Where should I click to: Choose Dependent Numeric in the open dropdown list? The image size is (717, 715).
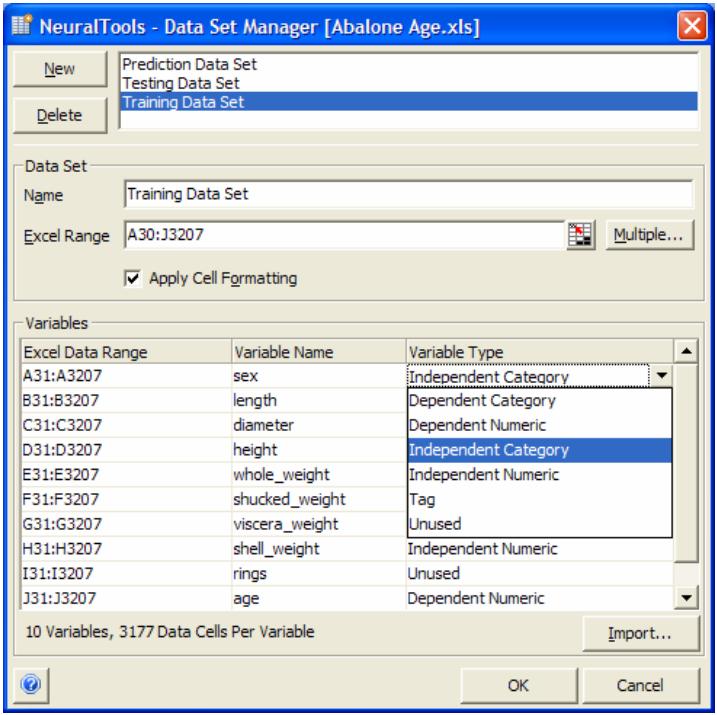point(539,425)
